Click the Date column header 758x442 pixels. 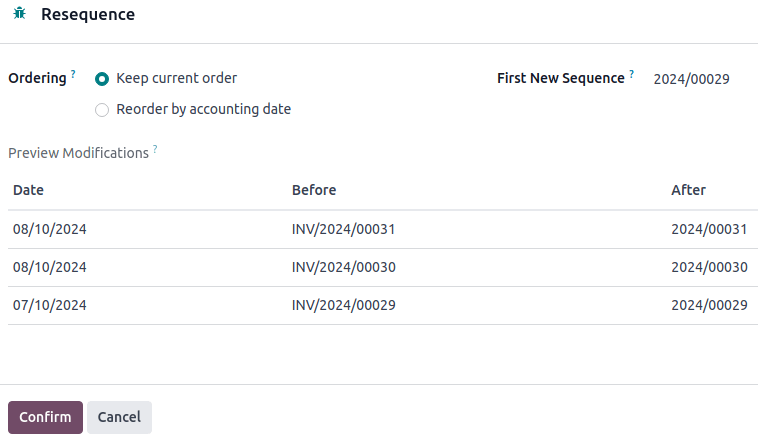29,190
